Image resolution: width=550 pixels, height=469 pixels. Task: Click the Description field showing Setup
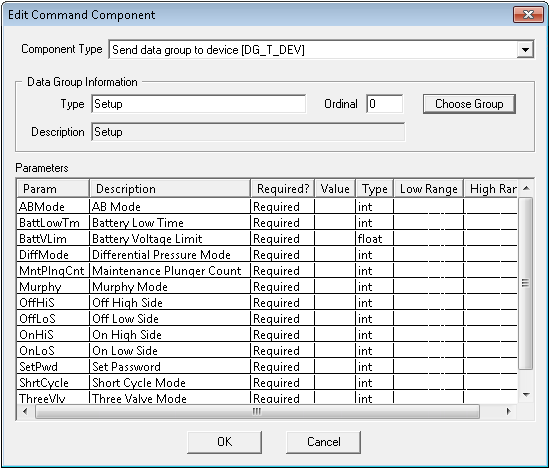click(248, 132)
